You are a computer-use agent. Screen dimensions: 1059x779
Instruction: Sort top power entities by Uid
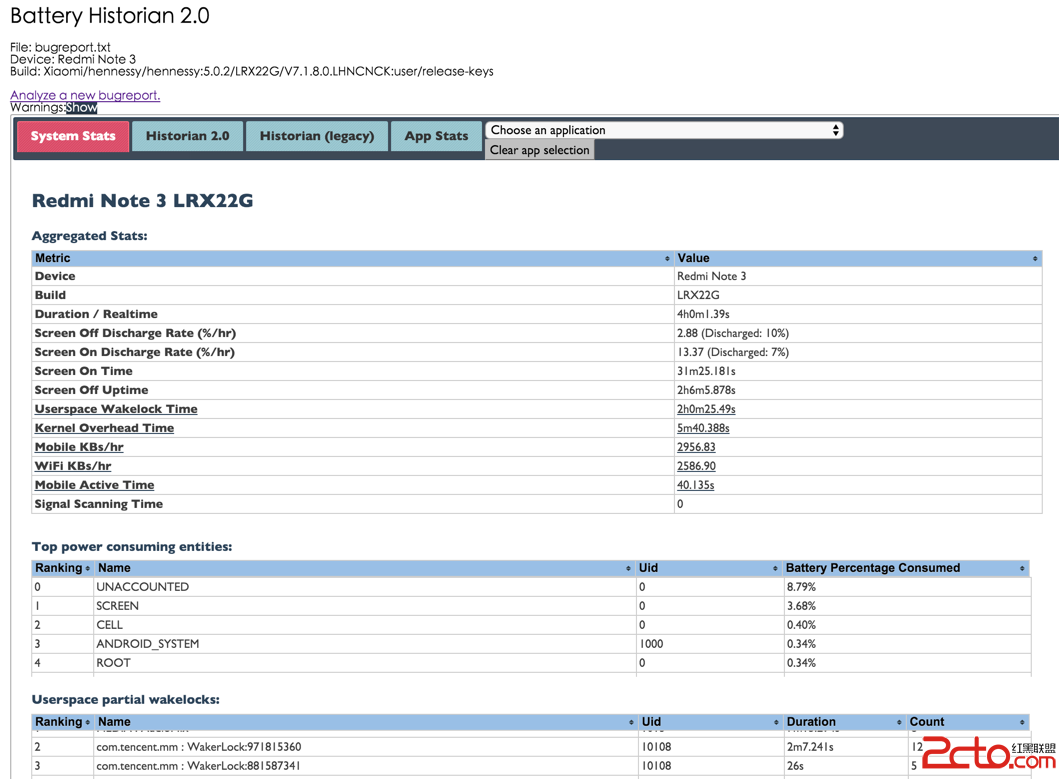coord(709,568)
